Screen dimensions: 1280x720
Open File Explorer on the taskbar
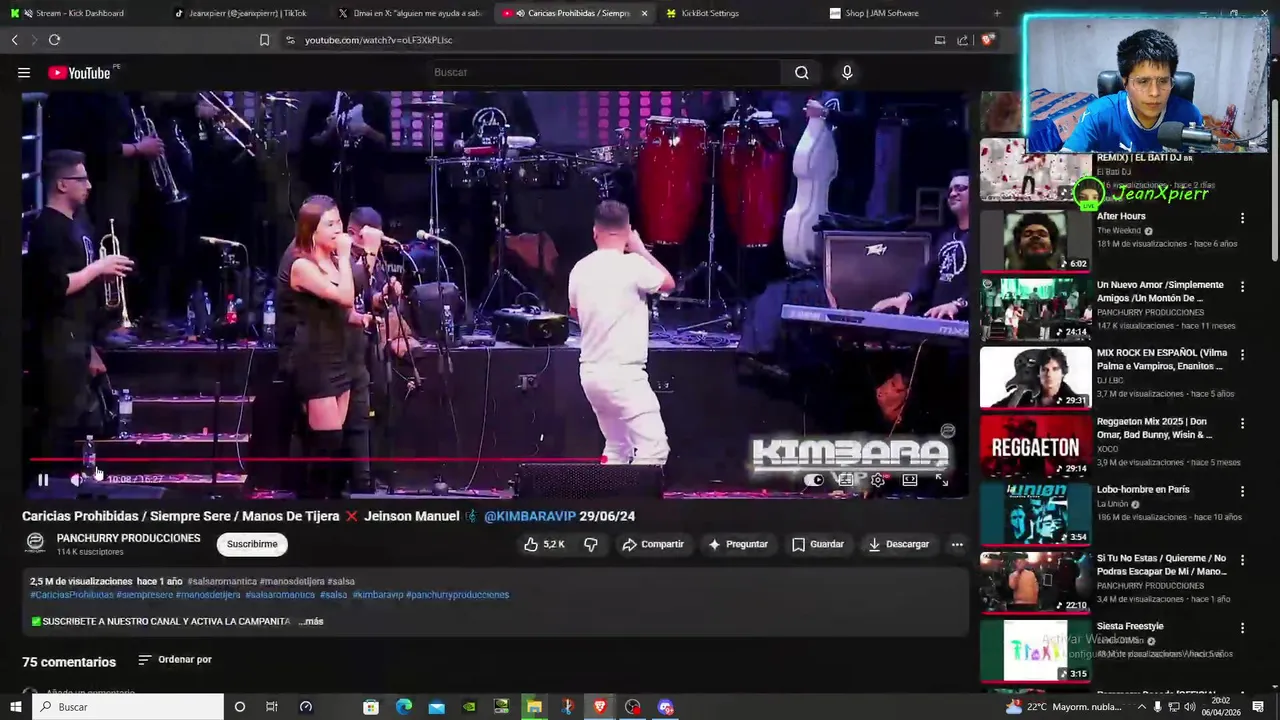(x=535, y=707)
